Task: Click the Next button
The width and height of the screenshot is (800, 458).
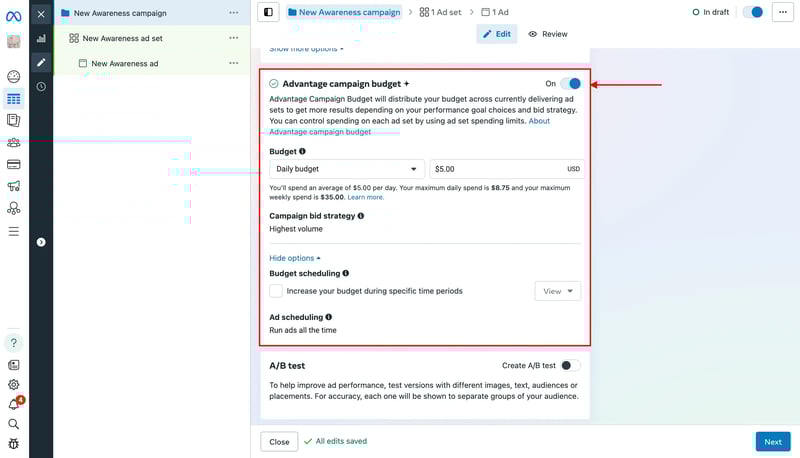Action: (773, 442)
